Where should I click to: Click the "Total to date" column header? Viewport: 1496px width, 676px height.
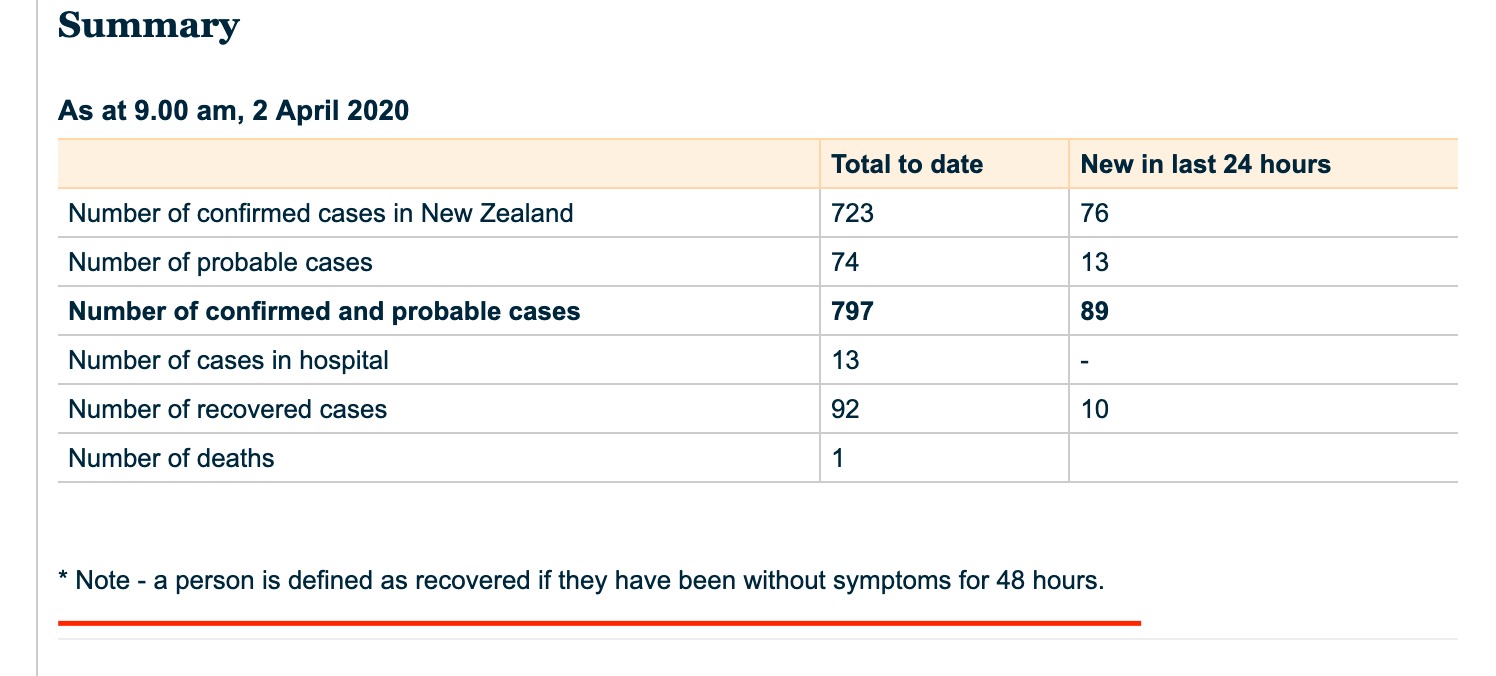906,164
